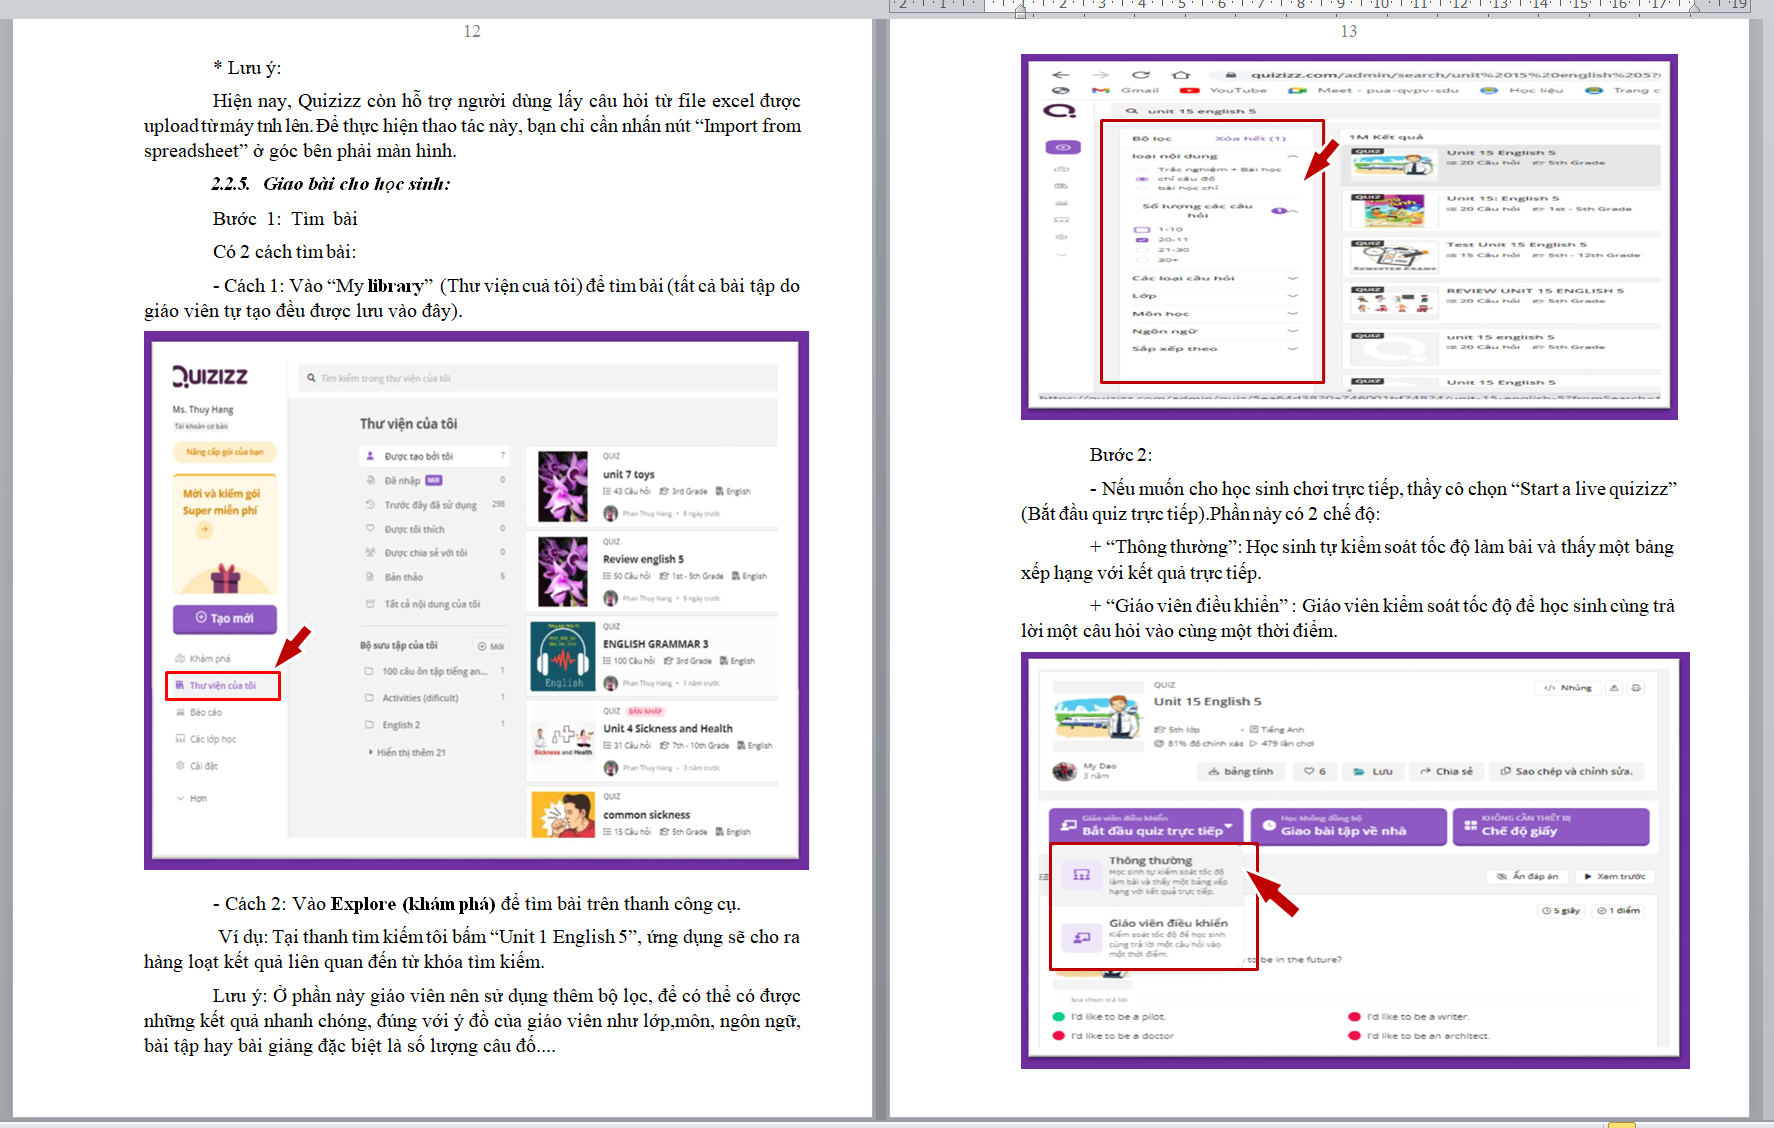The height and width of the screenshot is (1128, 1774).
Task: Select the 'chỉ câu đố' radio option
Action: coord(1141,179)
